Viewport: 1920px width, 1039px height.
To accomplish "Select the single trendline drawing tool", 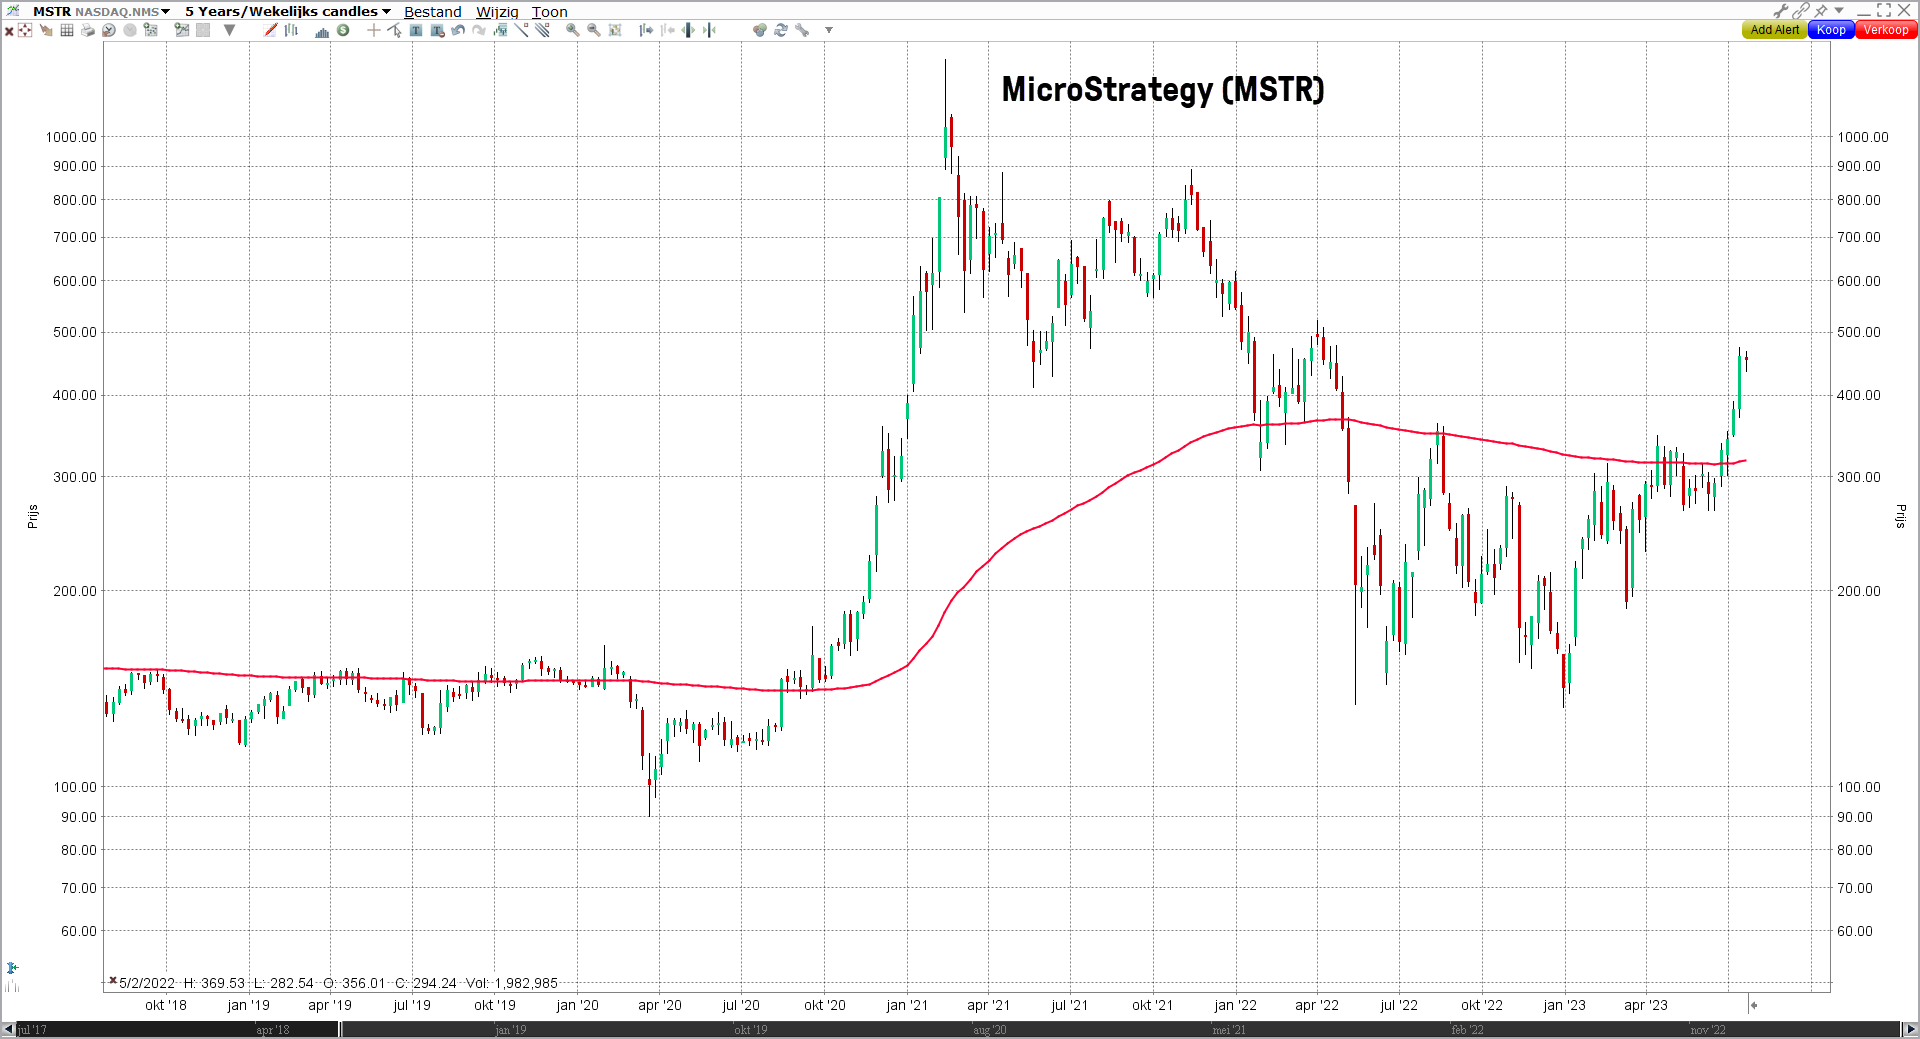I will click(x=521, y=30).
